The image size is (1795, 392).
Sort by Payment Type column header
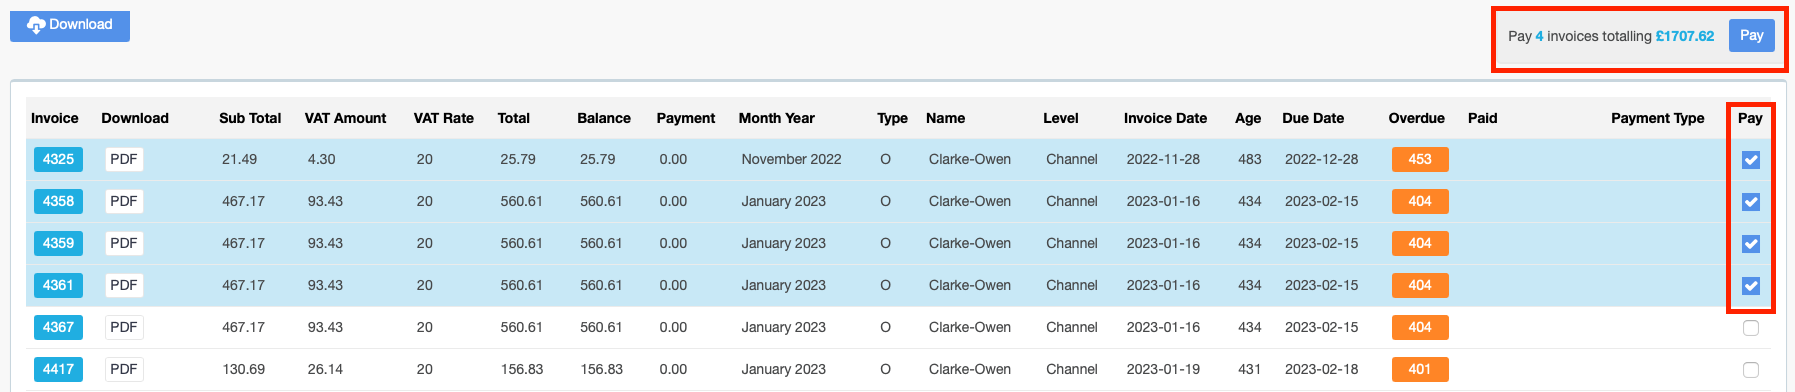[x=1657, y=118]
